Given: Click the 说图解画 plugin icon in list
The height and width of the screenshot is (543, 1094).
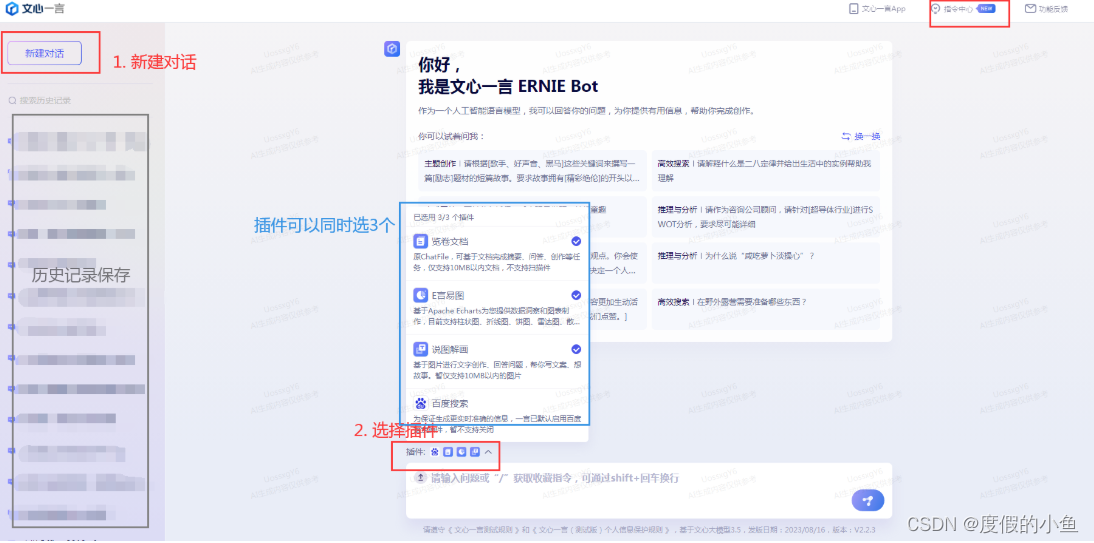Looking at the screenshot, I should click(420, 349).
